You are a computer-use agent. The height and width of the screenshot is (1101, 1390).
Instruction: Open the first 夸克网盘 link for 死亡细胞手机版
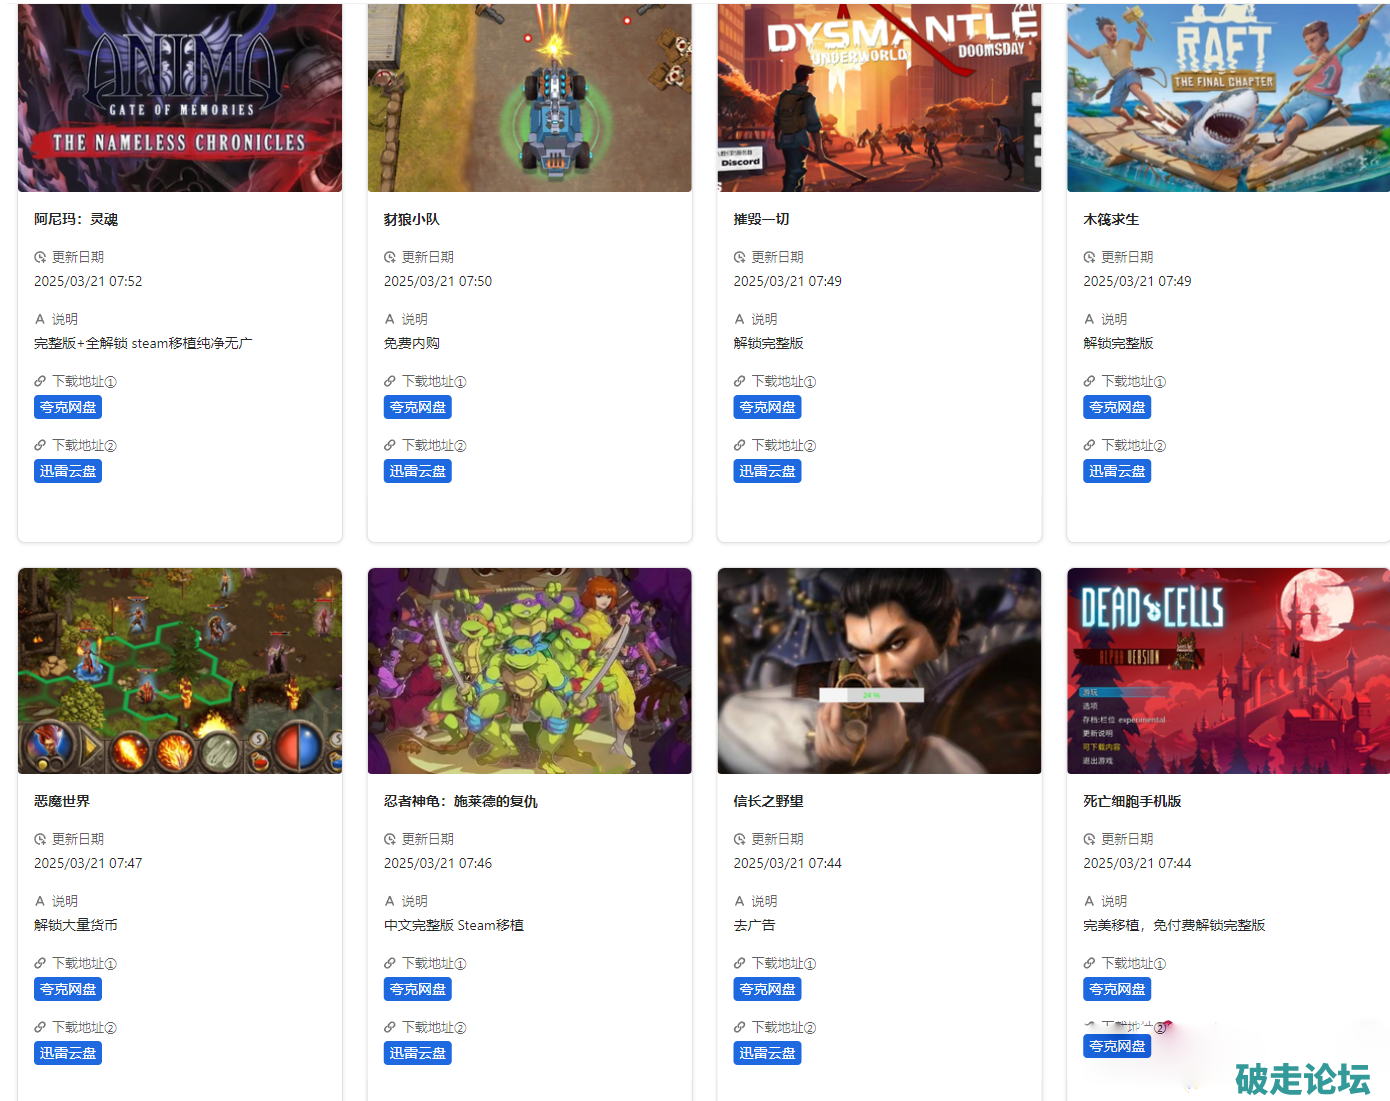1117,989
